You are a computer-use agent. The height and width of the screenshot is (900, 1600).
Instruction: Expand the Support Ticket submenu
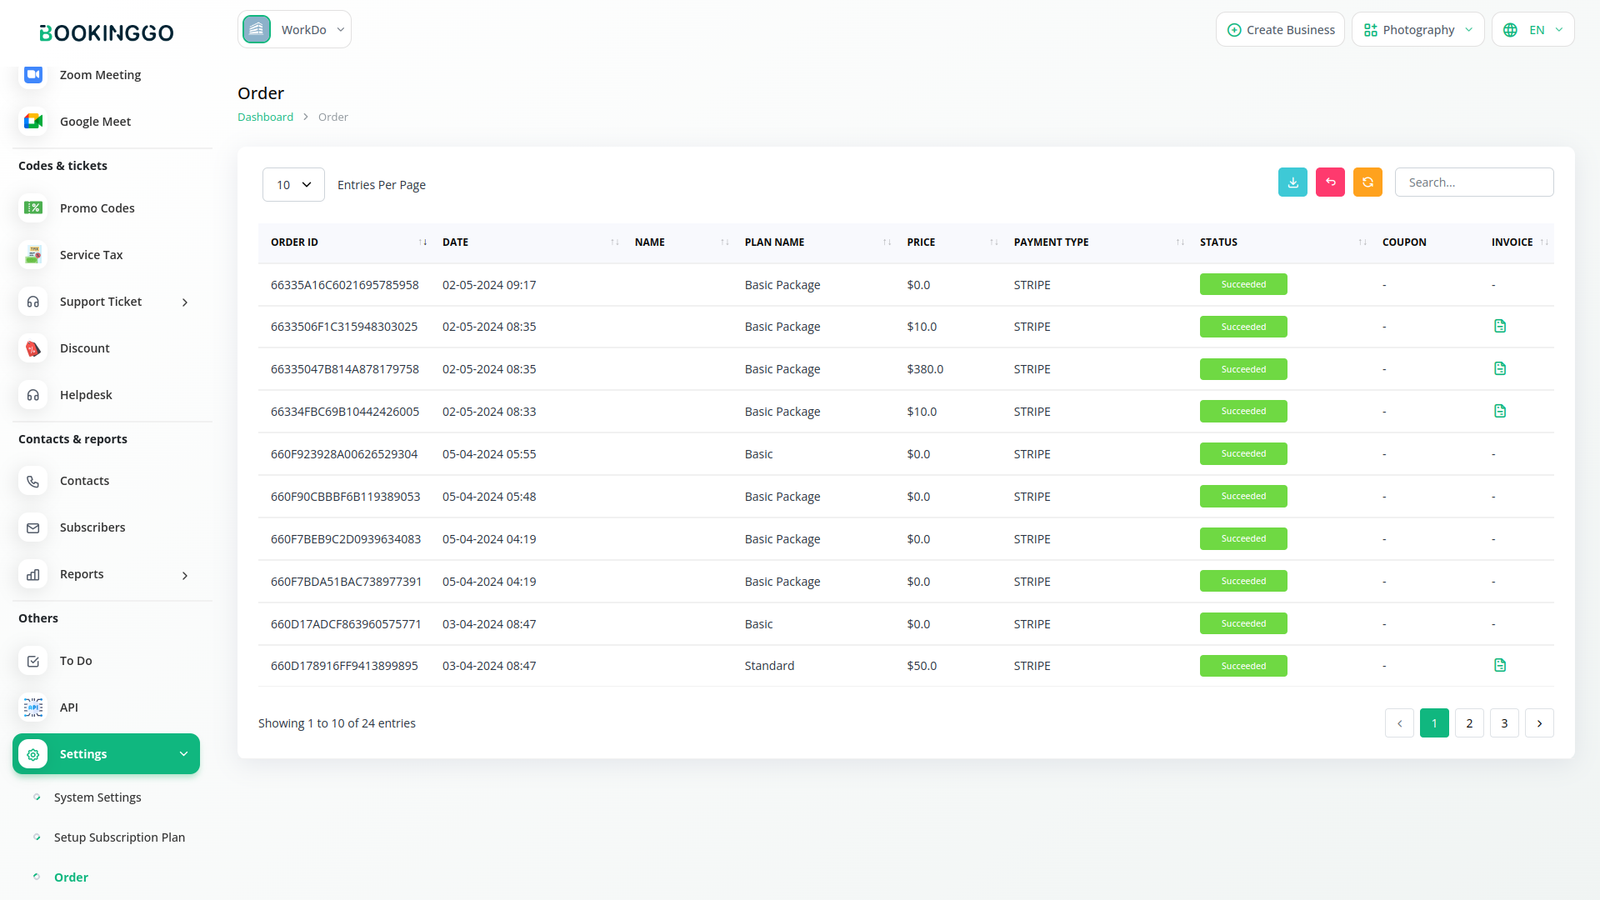pyautogui.click(x=185, y=302)
